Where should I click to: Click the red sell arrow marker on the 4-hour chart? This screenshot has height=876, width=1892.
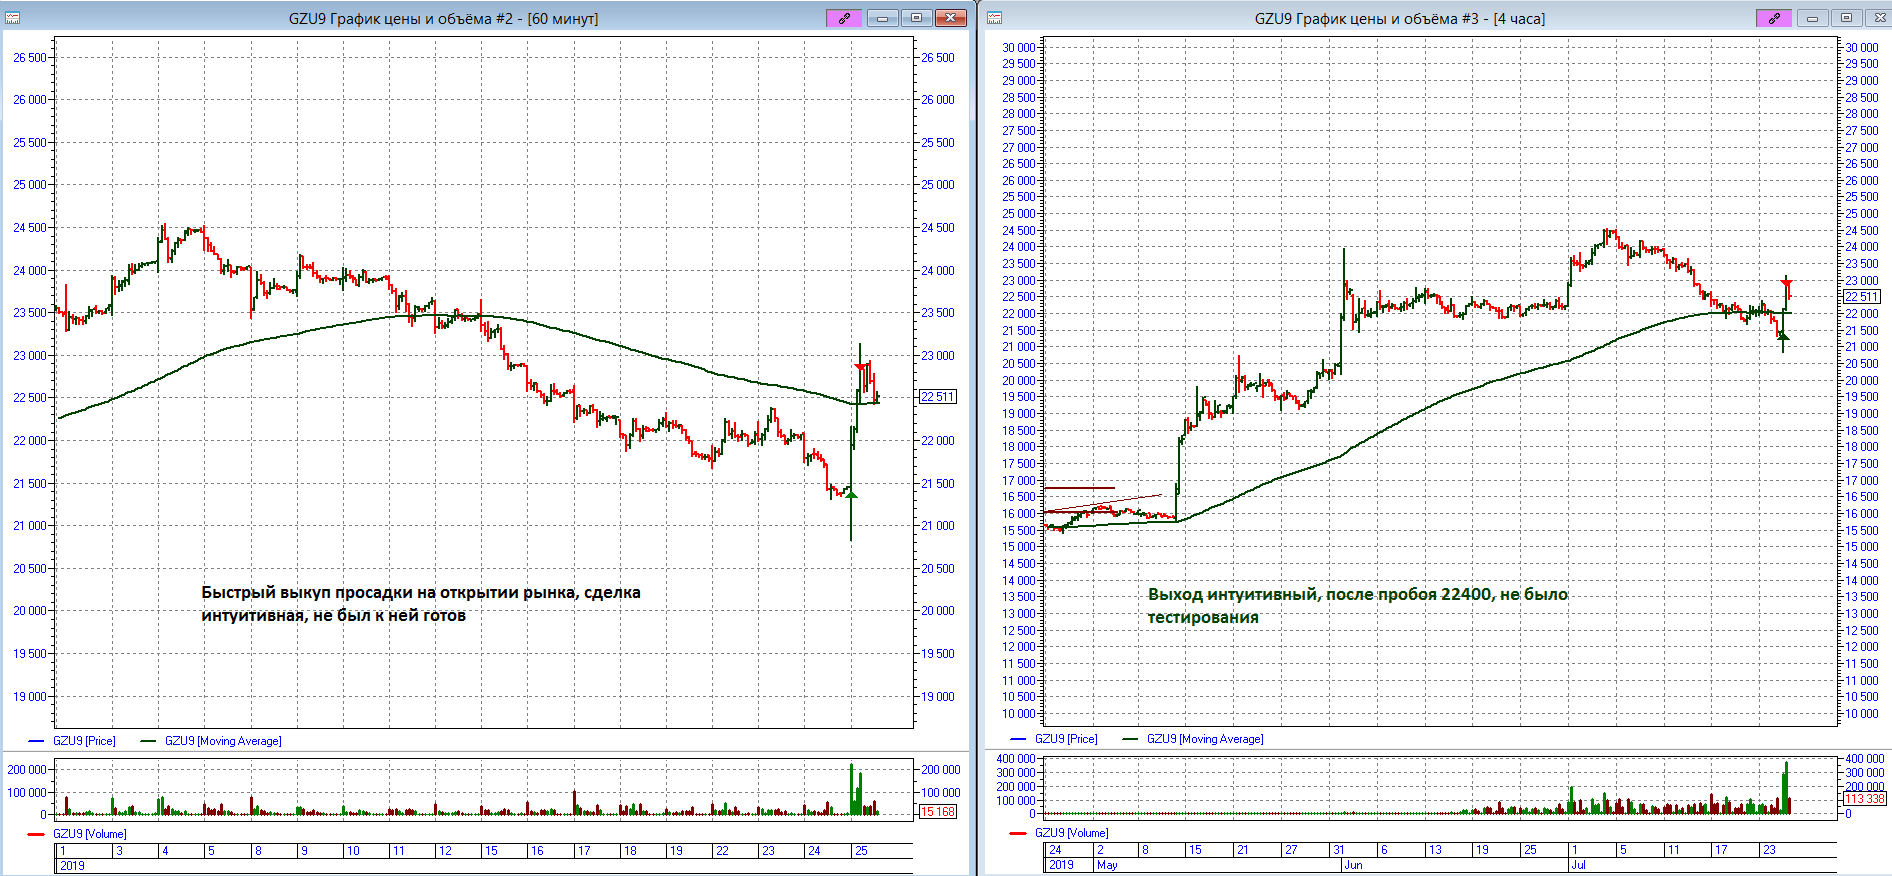tap(1787, 283)
